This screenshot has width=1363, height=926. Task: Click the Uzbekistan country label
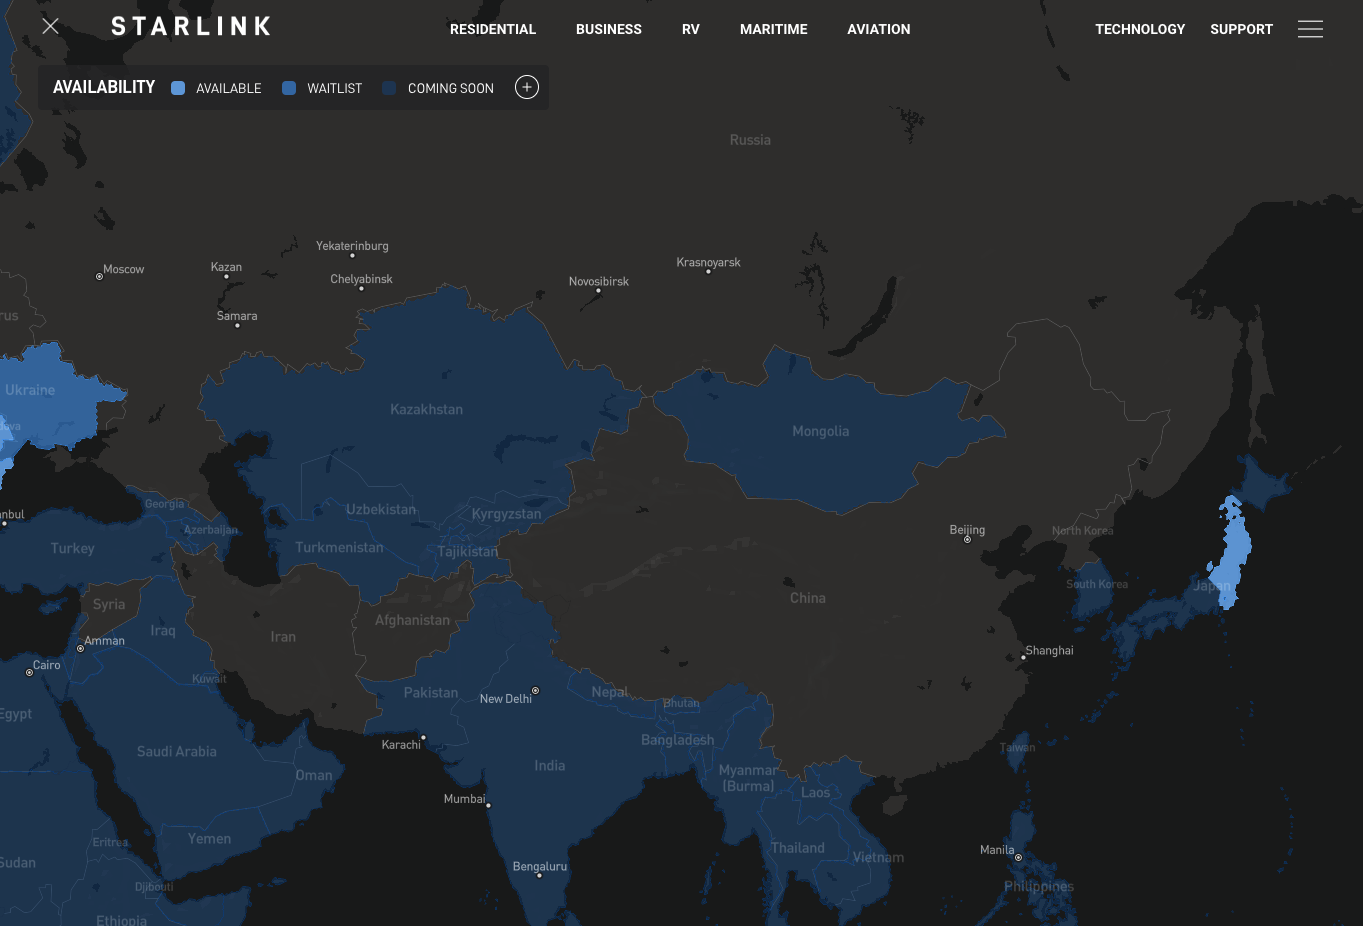381,510
